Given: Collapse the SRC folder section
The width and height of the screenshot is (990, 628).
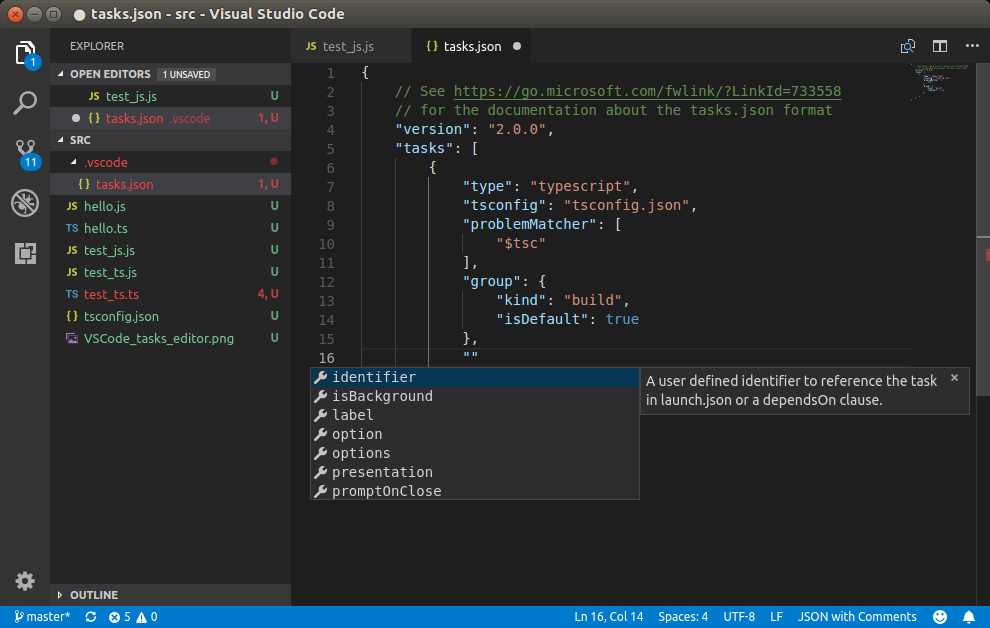Looking at the screenshot, I should [x=61, y=139].
